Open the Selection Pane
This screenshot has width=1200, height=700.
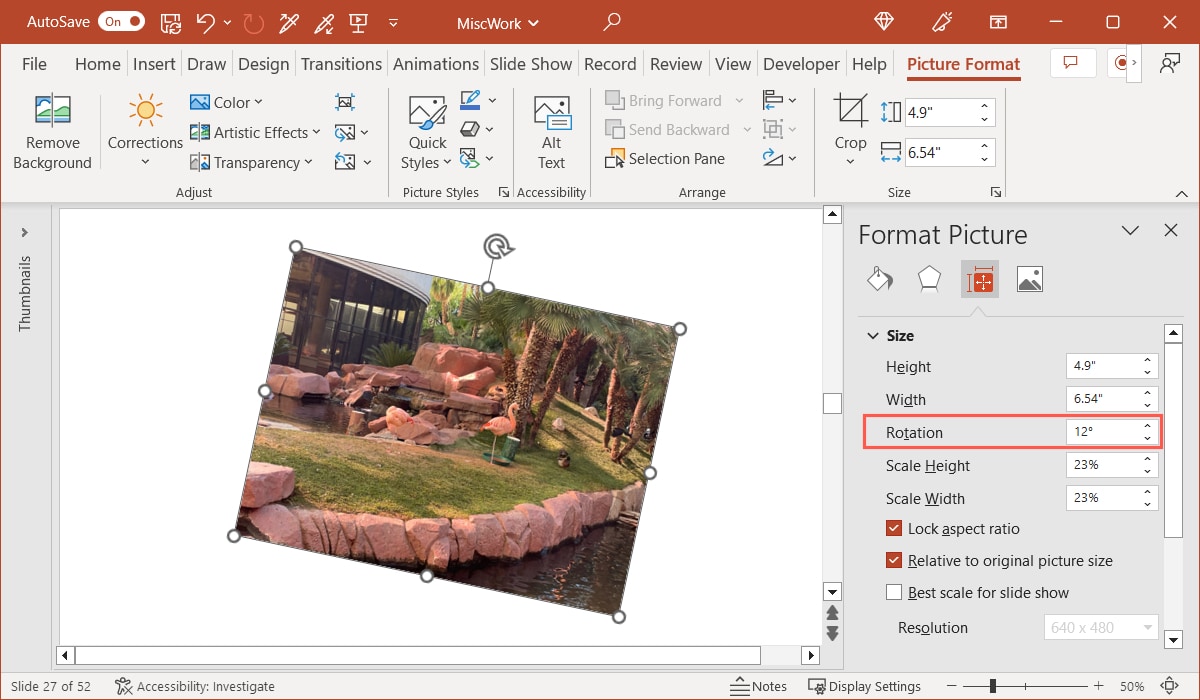click(x=666, y=158)
